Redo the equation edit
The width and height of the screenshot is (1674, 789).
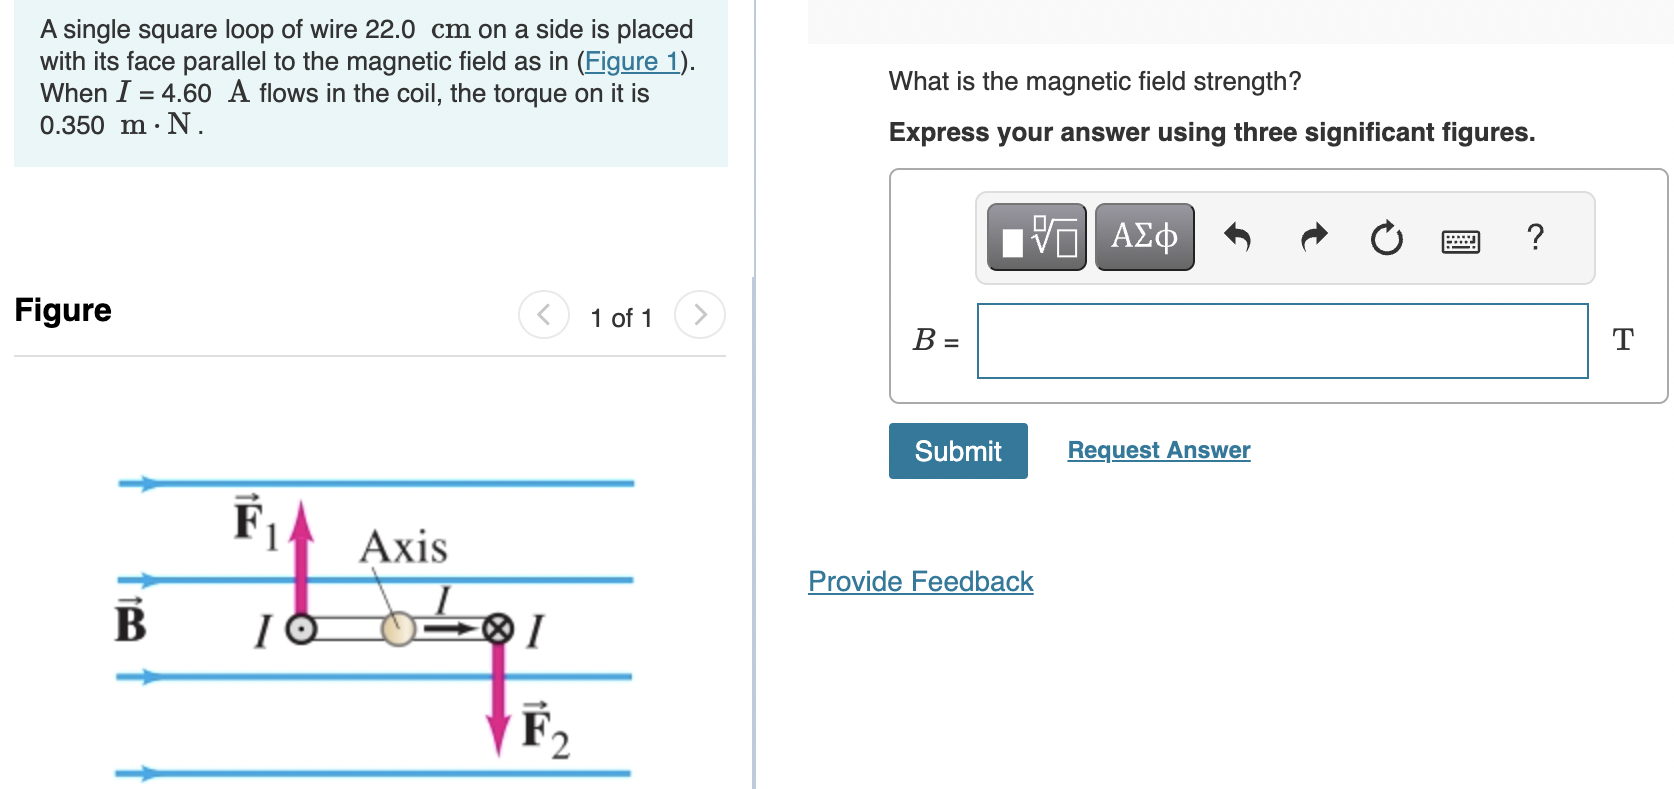[1313, 237]
